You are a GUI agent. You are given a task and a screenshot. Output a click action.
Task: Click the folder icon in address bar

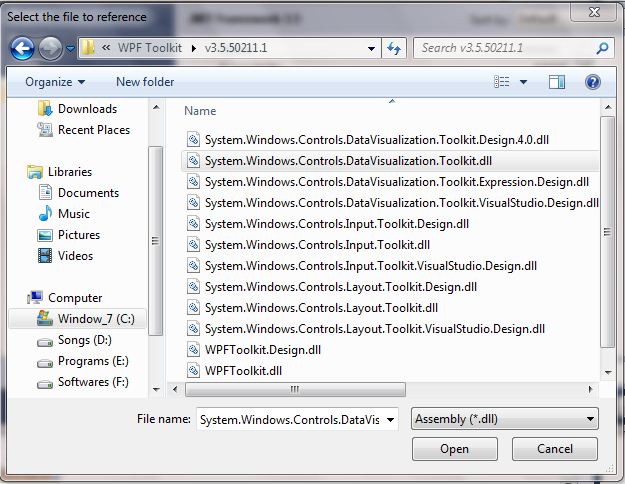click(x=88, y=48)
